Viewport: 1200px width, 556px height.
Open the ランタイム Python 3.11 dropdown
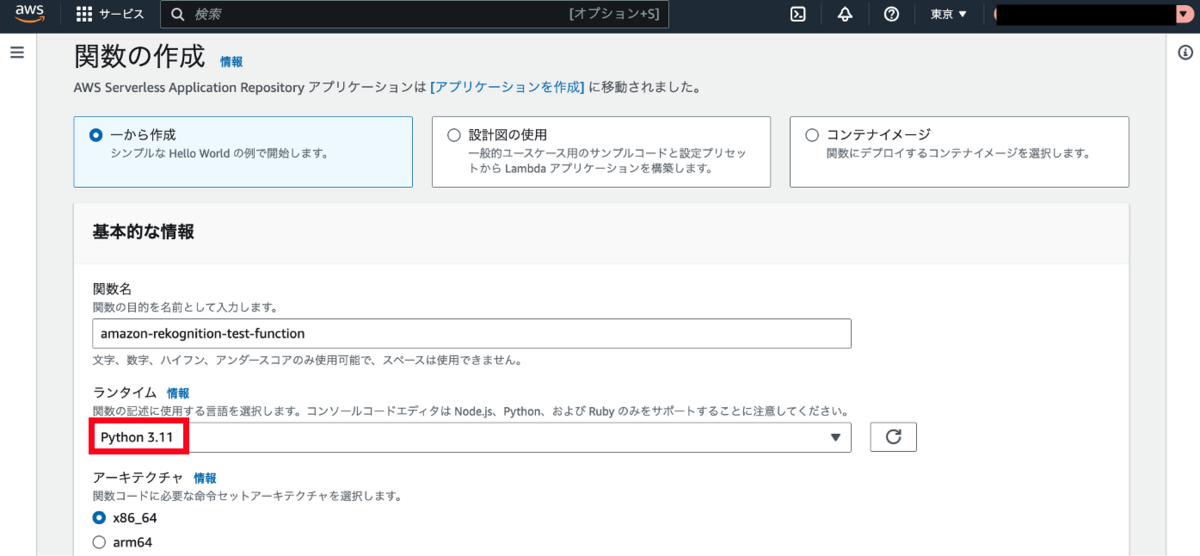click(472, 437)
